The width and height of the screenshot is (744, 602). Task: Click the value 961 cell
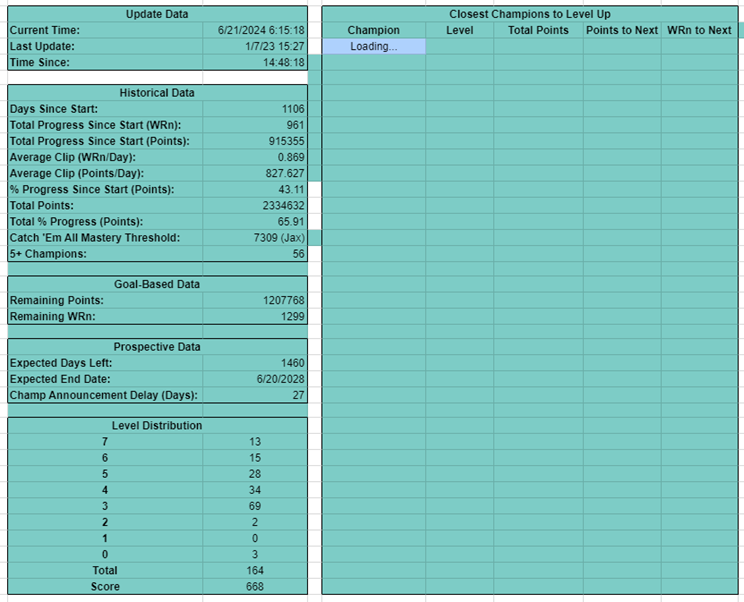pyautogui.click(x=255, y=125)
